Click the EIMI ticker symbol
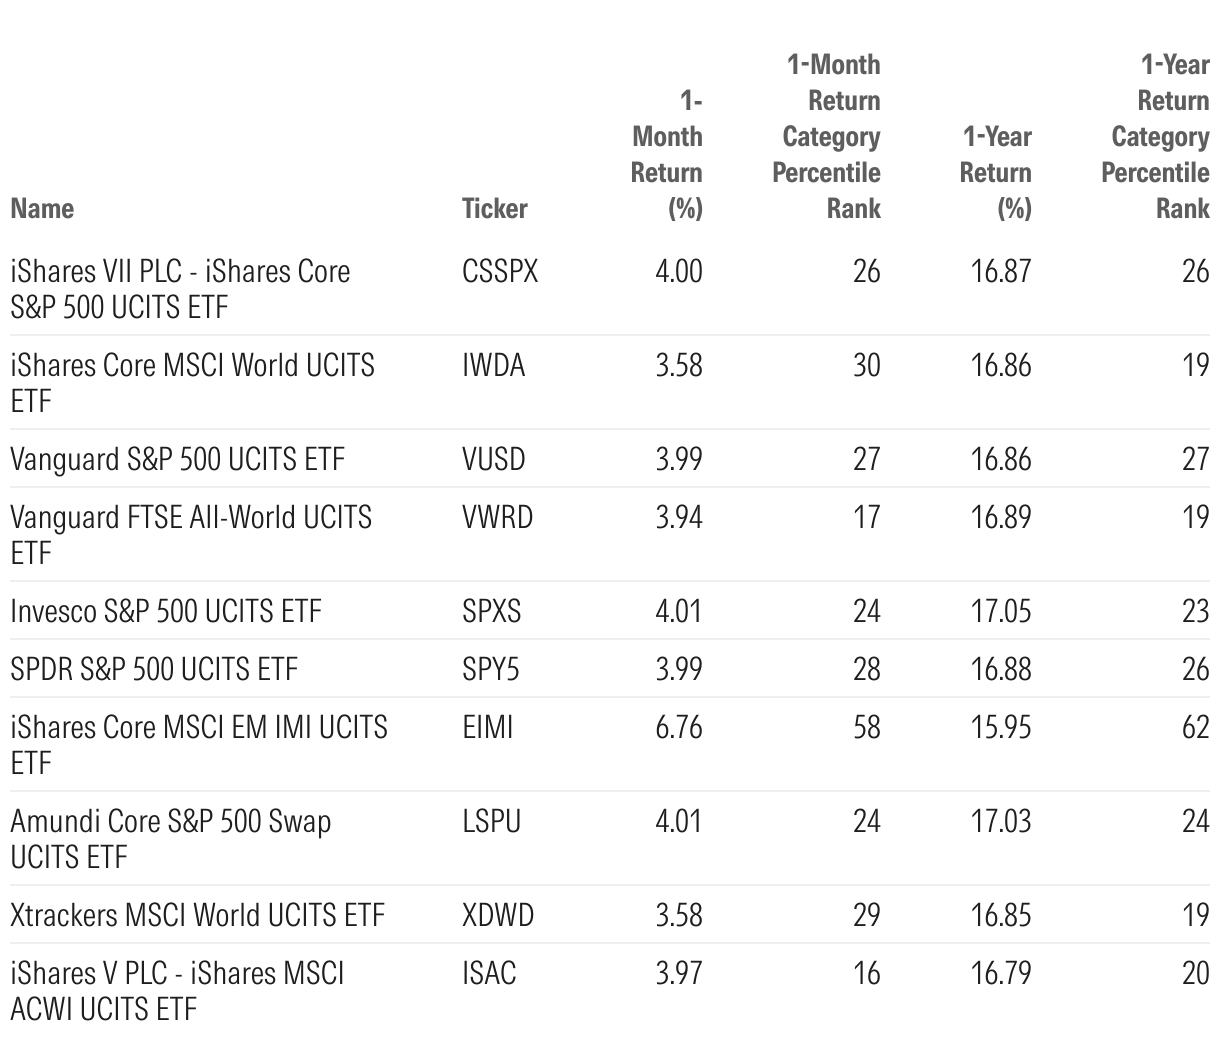1220x1046 pixels. [x=487, y=727]
